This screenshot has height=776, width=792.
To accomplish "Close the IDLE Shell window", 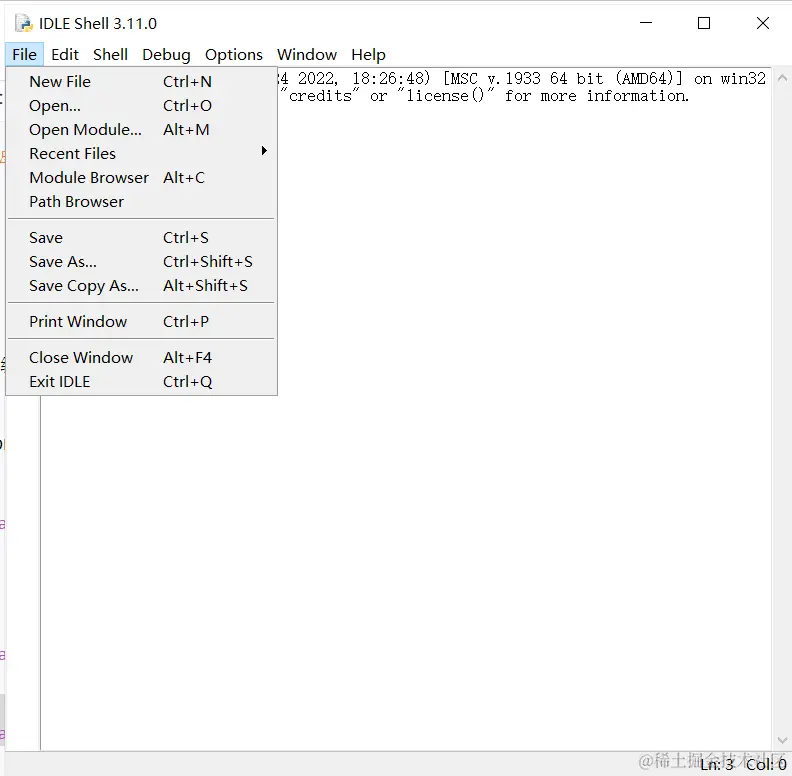I will pos(763,23).
